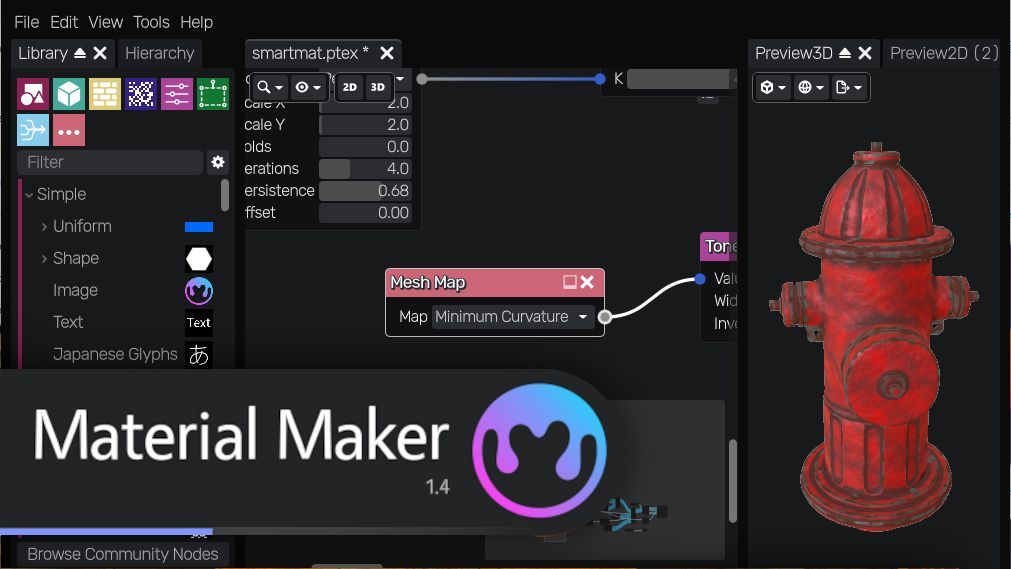Select the 3D cube category icon in Library
The height and width of the screenshot is (569, 1011).
point(69,94)
